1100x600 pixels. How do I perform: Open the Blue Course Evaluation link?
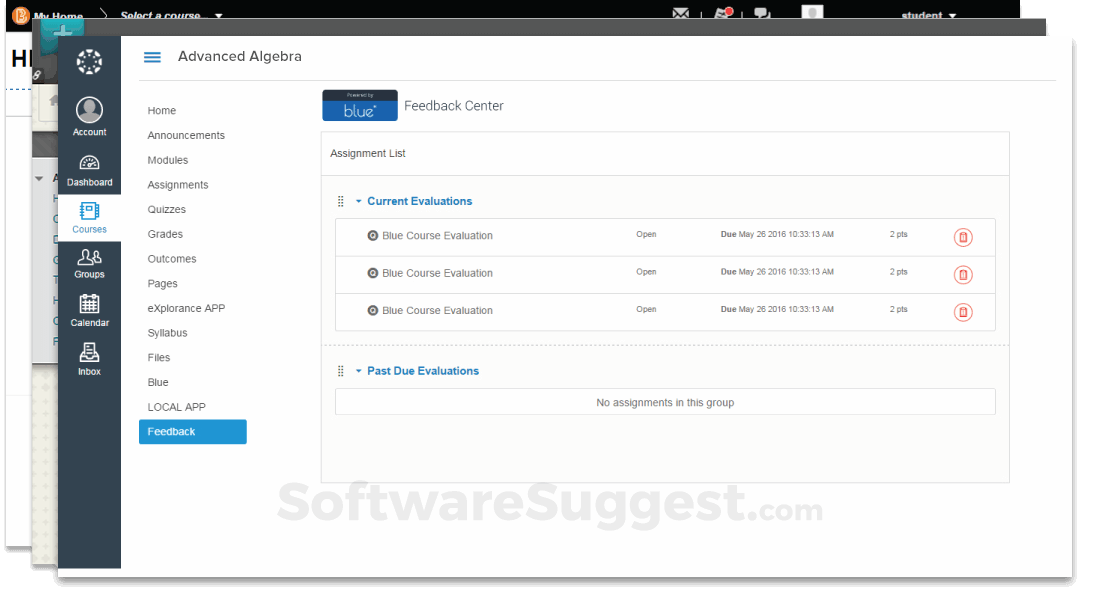435,235
